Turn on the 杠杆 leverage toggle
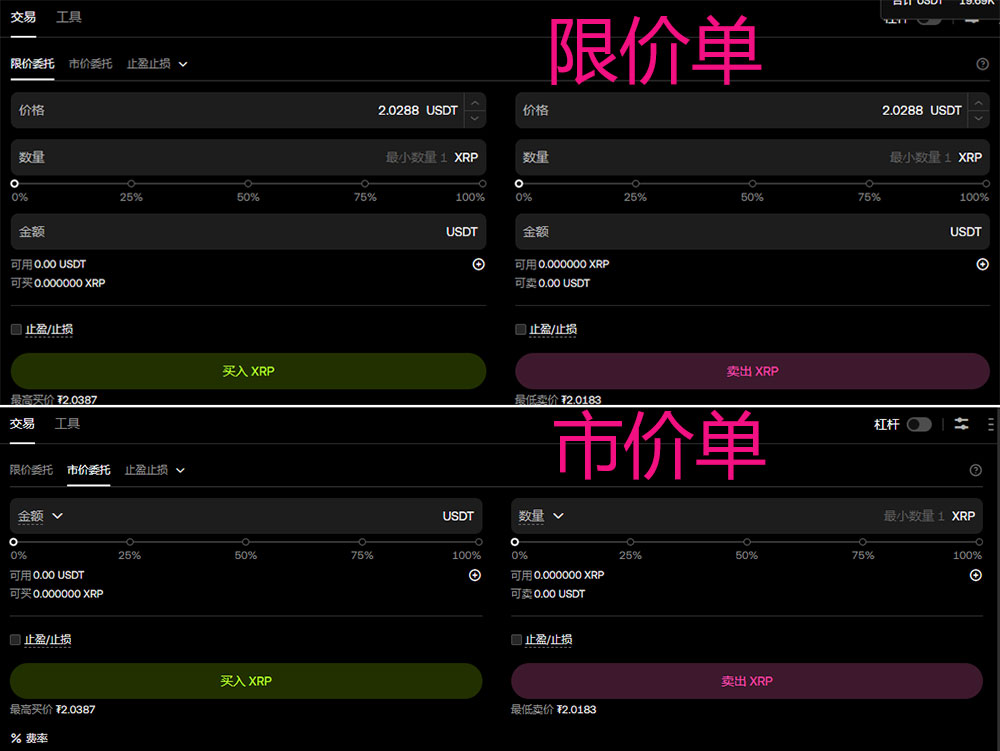Viewport: 1000px width, 751px height. [919, 424]
